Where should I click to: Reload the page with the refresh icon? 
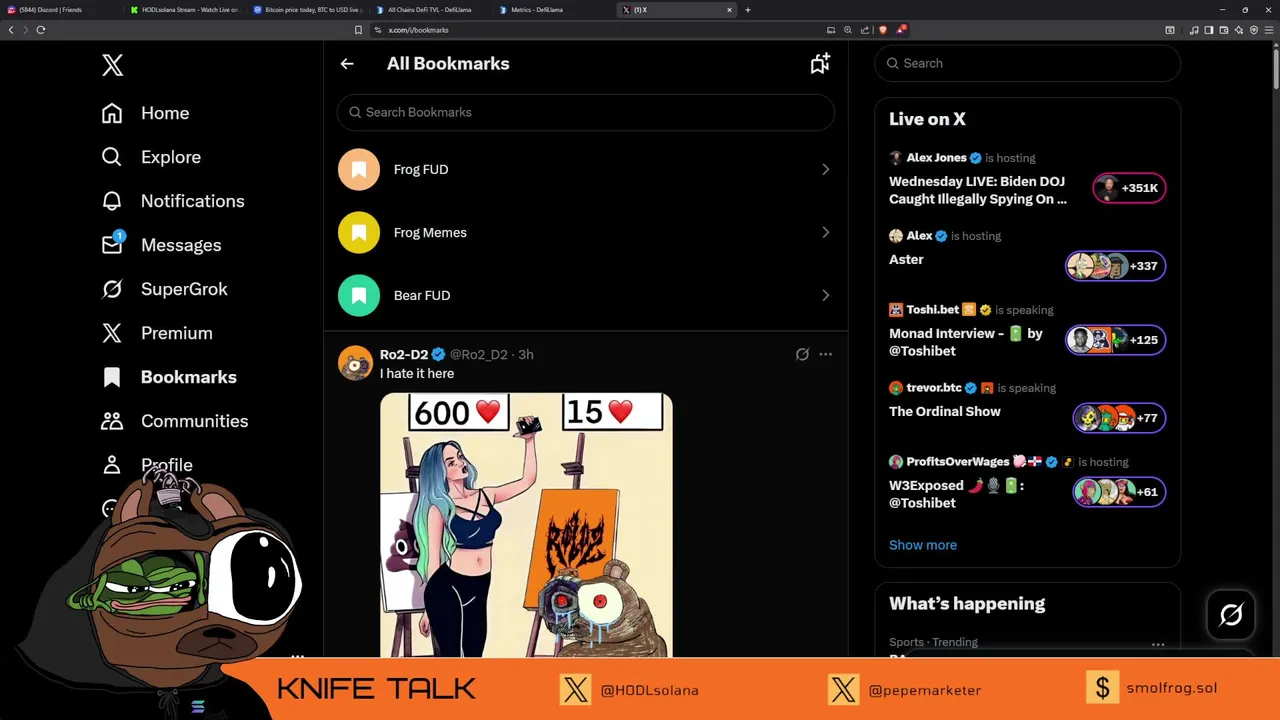click(41, 30)
